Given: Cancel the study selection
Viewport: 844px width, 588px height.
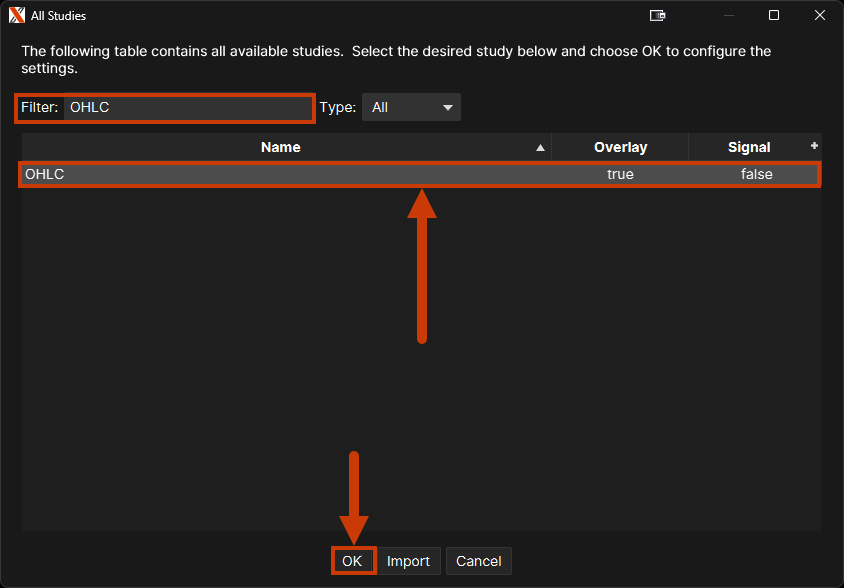Looking at the screenshot, I should pyautogui.click(x=478, y=561).
